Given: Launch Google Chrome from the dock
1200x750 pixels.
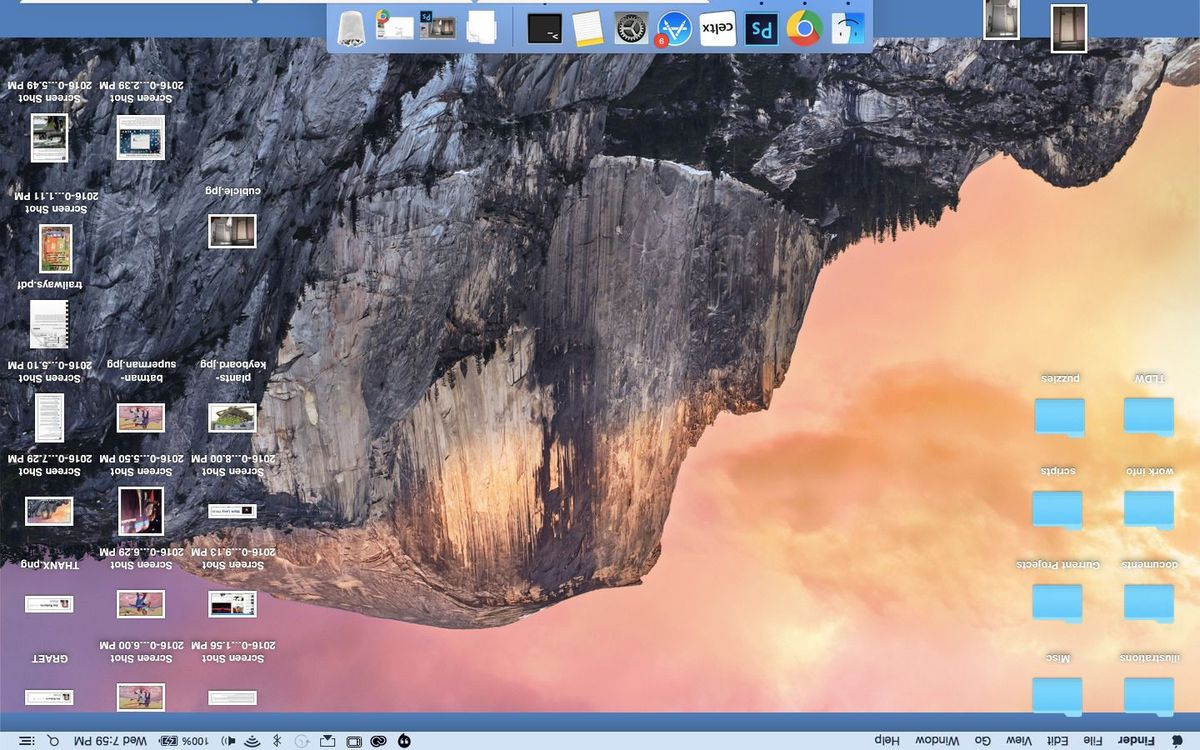Looking at the screenshot, I should (804, 28).
